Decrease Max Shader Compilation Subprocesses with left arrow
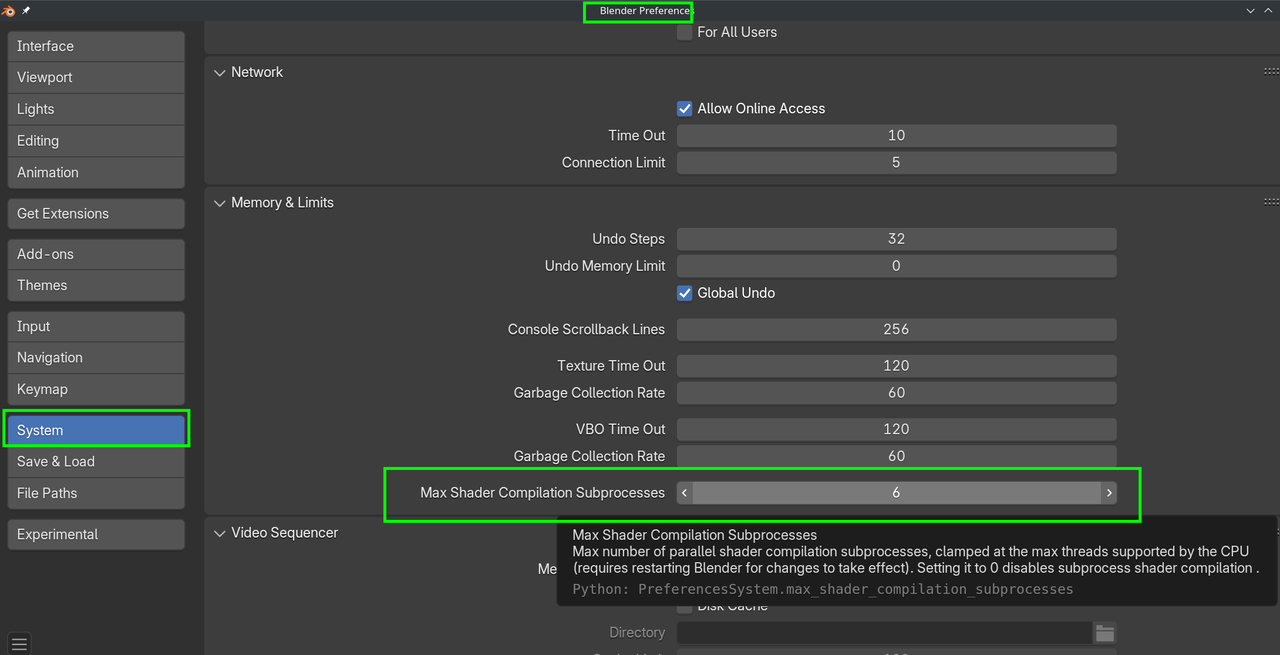Image resolution: width=1280 pixels, height=655 pixels. click(x=684, y=492)
